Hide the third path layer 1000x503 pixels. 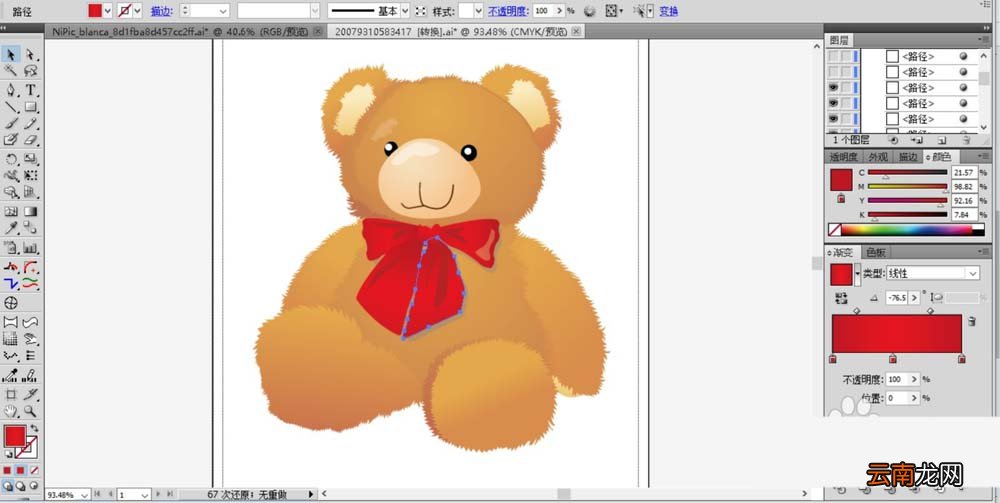[x=833, y=87]
